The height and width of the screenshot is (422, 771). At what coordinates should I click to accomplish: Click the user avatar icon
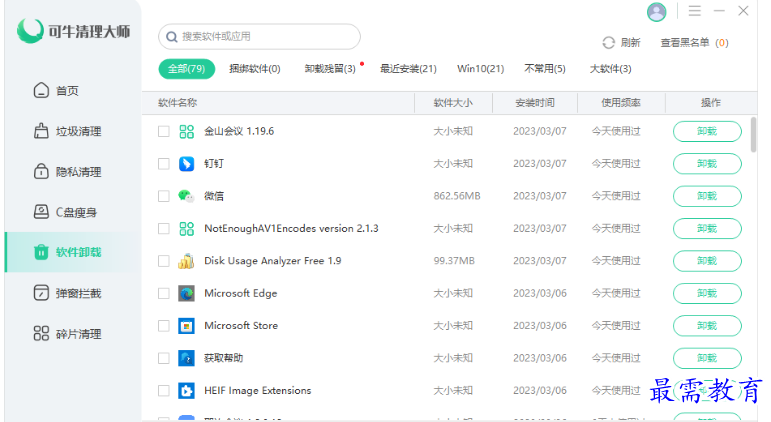pos(656,12)
